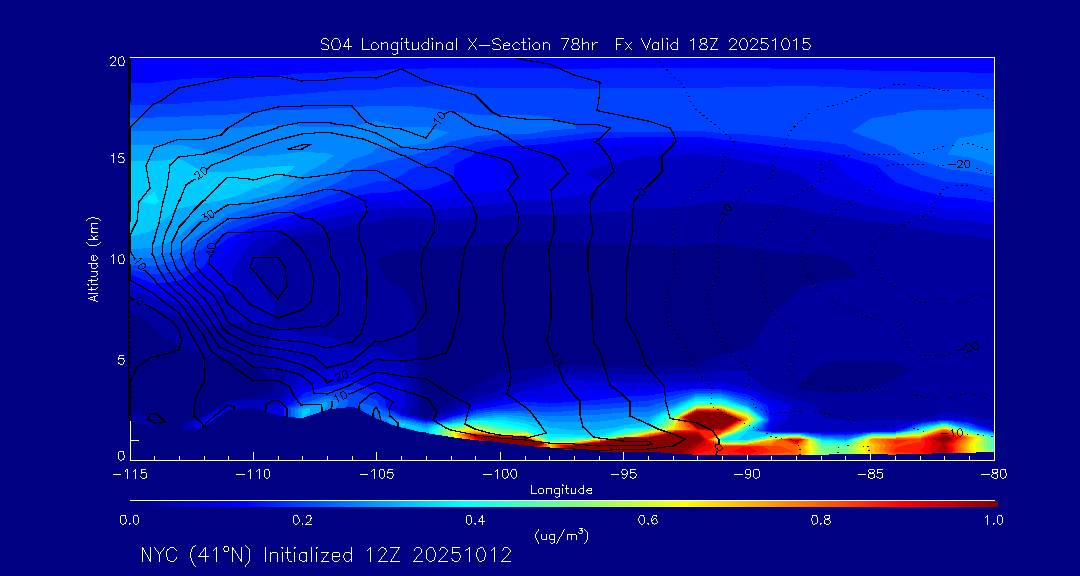Pick the 0.6 value label on colorbar
Image resolution: width=1080 pixels, height=576 pixels.
pyautogui.click(x=648, y=520)
